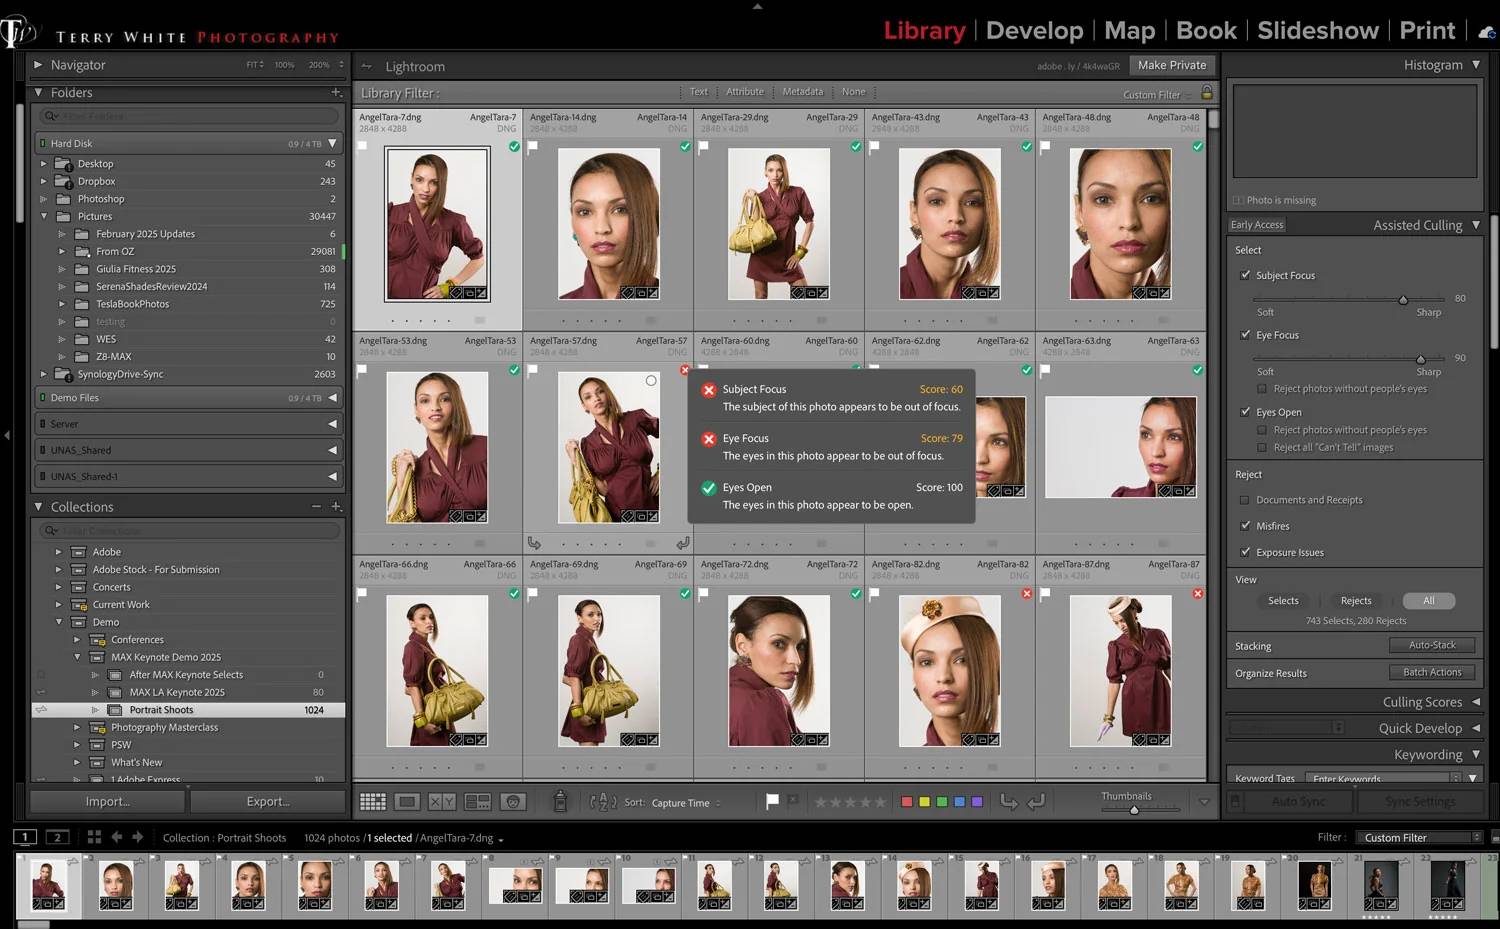The height and width of the screenshot is (929, 1500).
Task: Expand the Conferences collection
Action: [x=77, y=639]
